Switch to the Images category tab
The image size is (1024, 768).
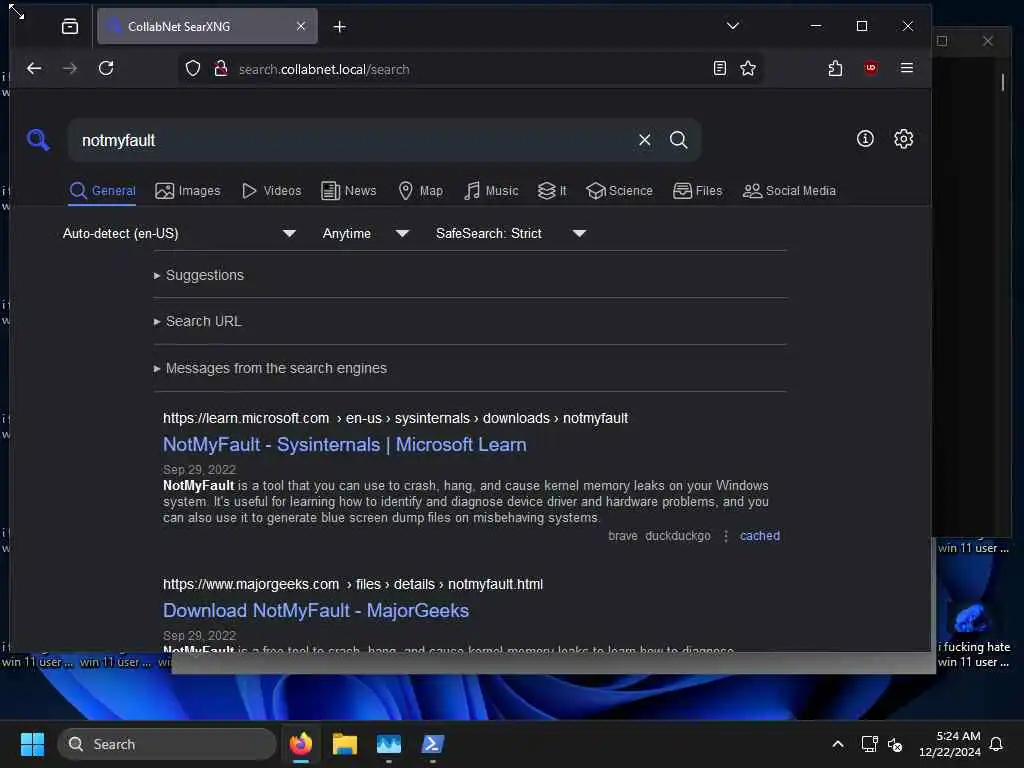click(x=187, y=191)
